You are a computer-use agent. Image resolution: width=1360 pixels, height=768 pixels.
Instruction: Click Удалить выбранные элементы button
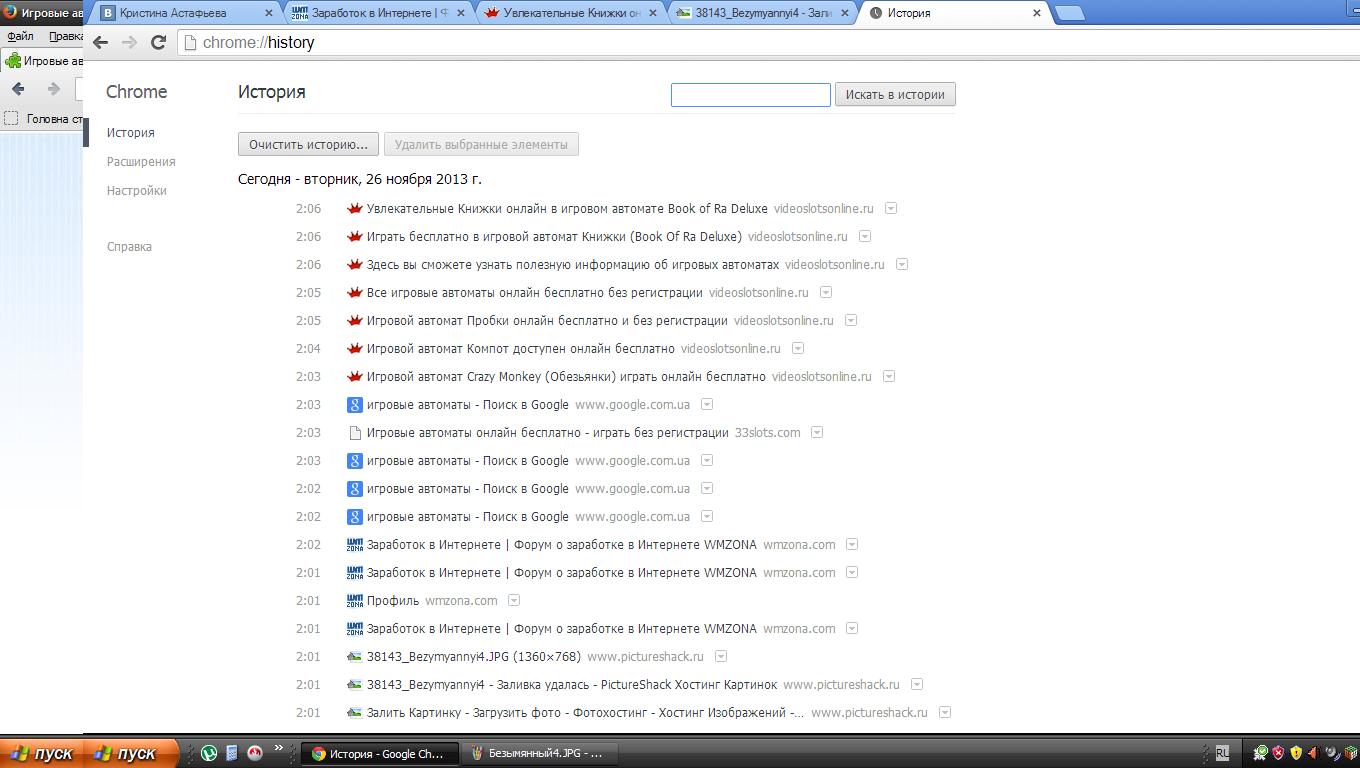coord(481,145)
